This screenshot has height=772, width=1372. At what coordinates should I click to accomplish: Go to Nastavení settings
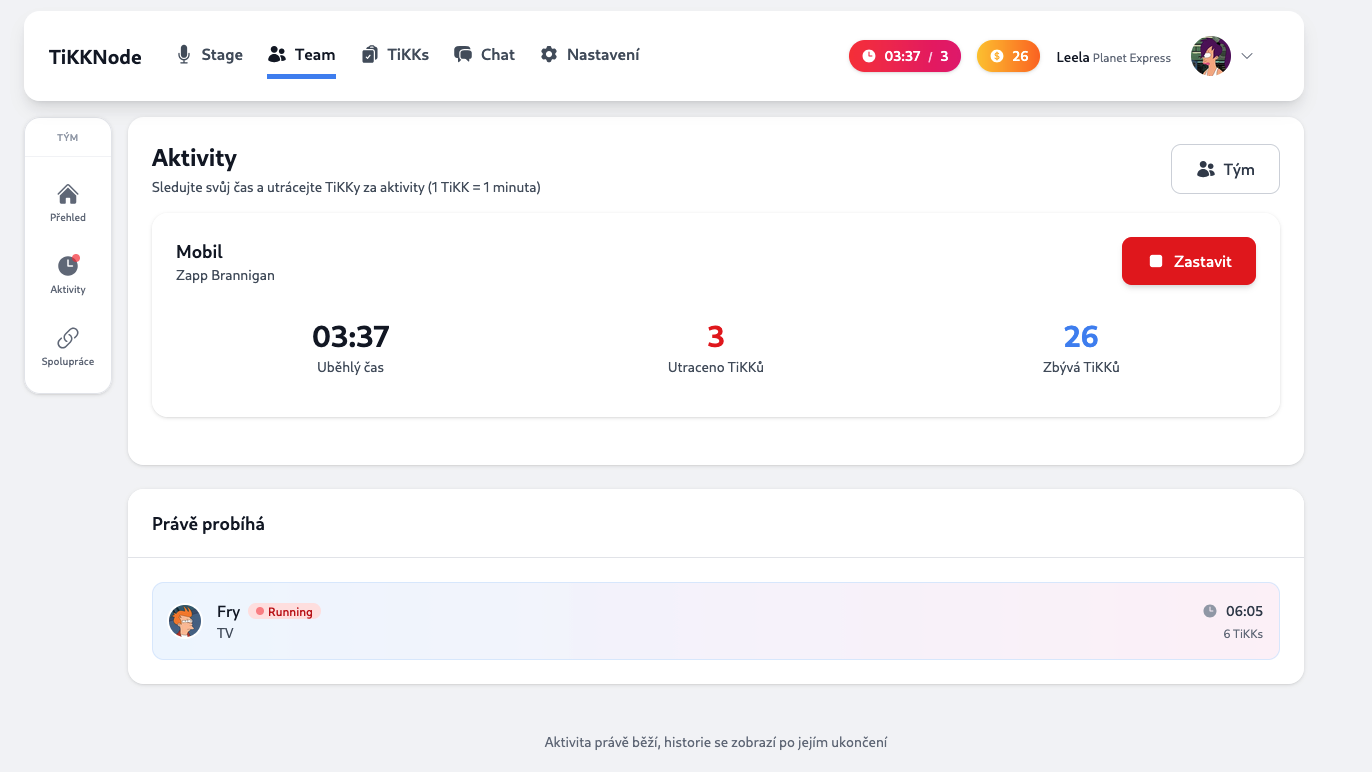(590, 55)
